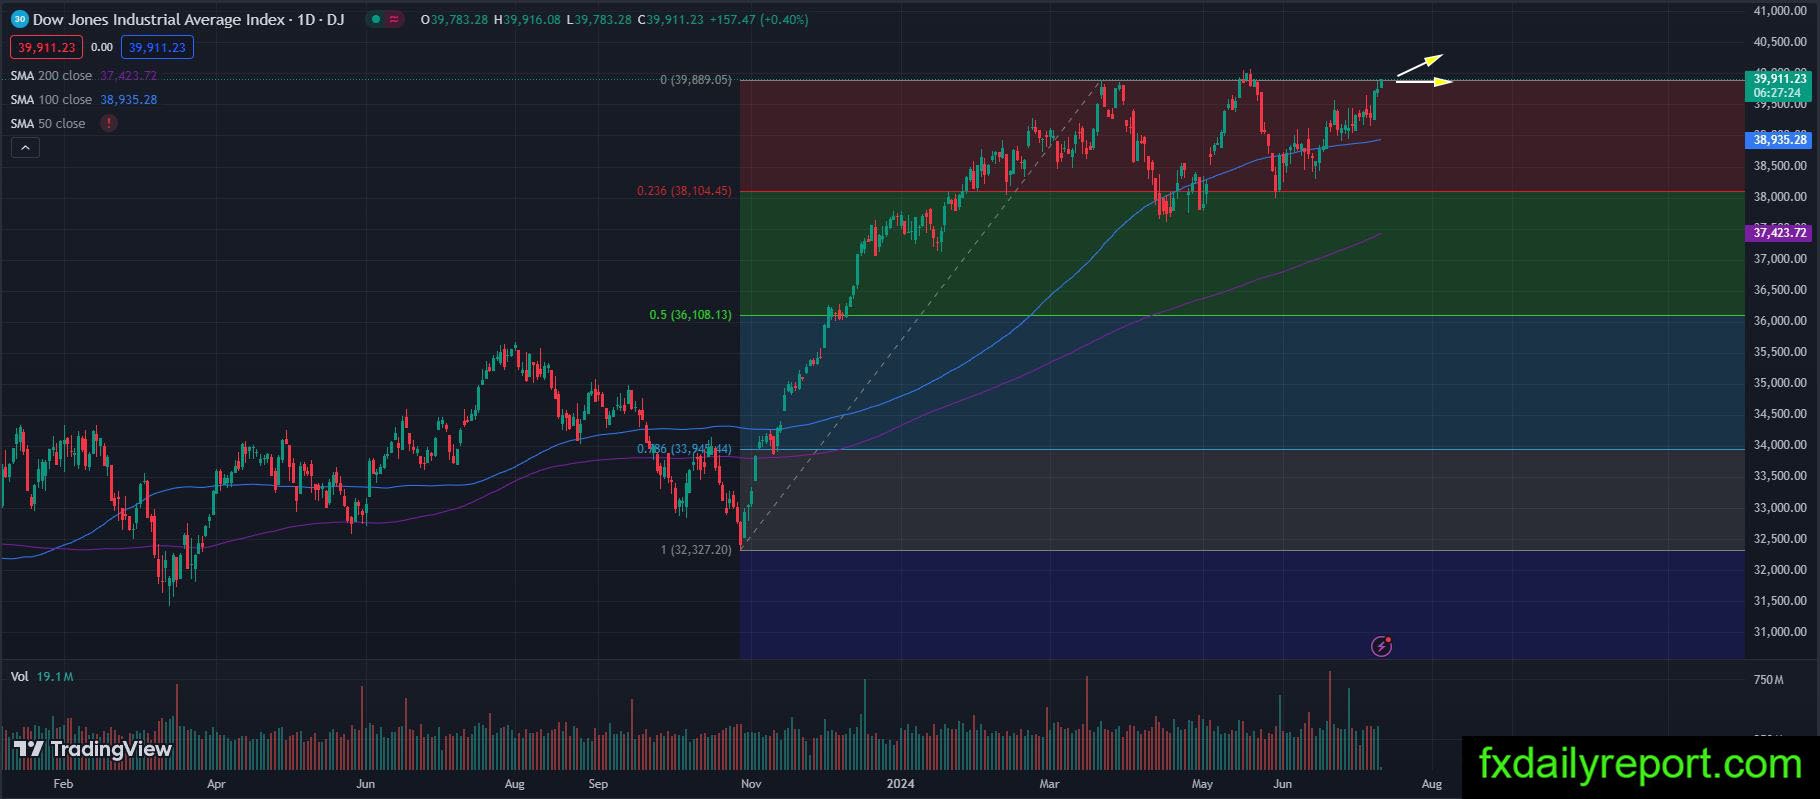Click the Apr label on the time axis
Screen dimensions: 1820x799
click(x=216, y=784)
